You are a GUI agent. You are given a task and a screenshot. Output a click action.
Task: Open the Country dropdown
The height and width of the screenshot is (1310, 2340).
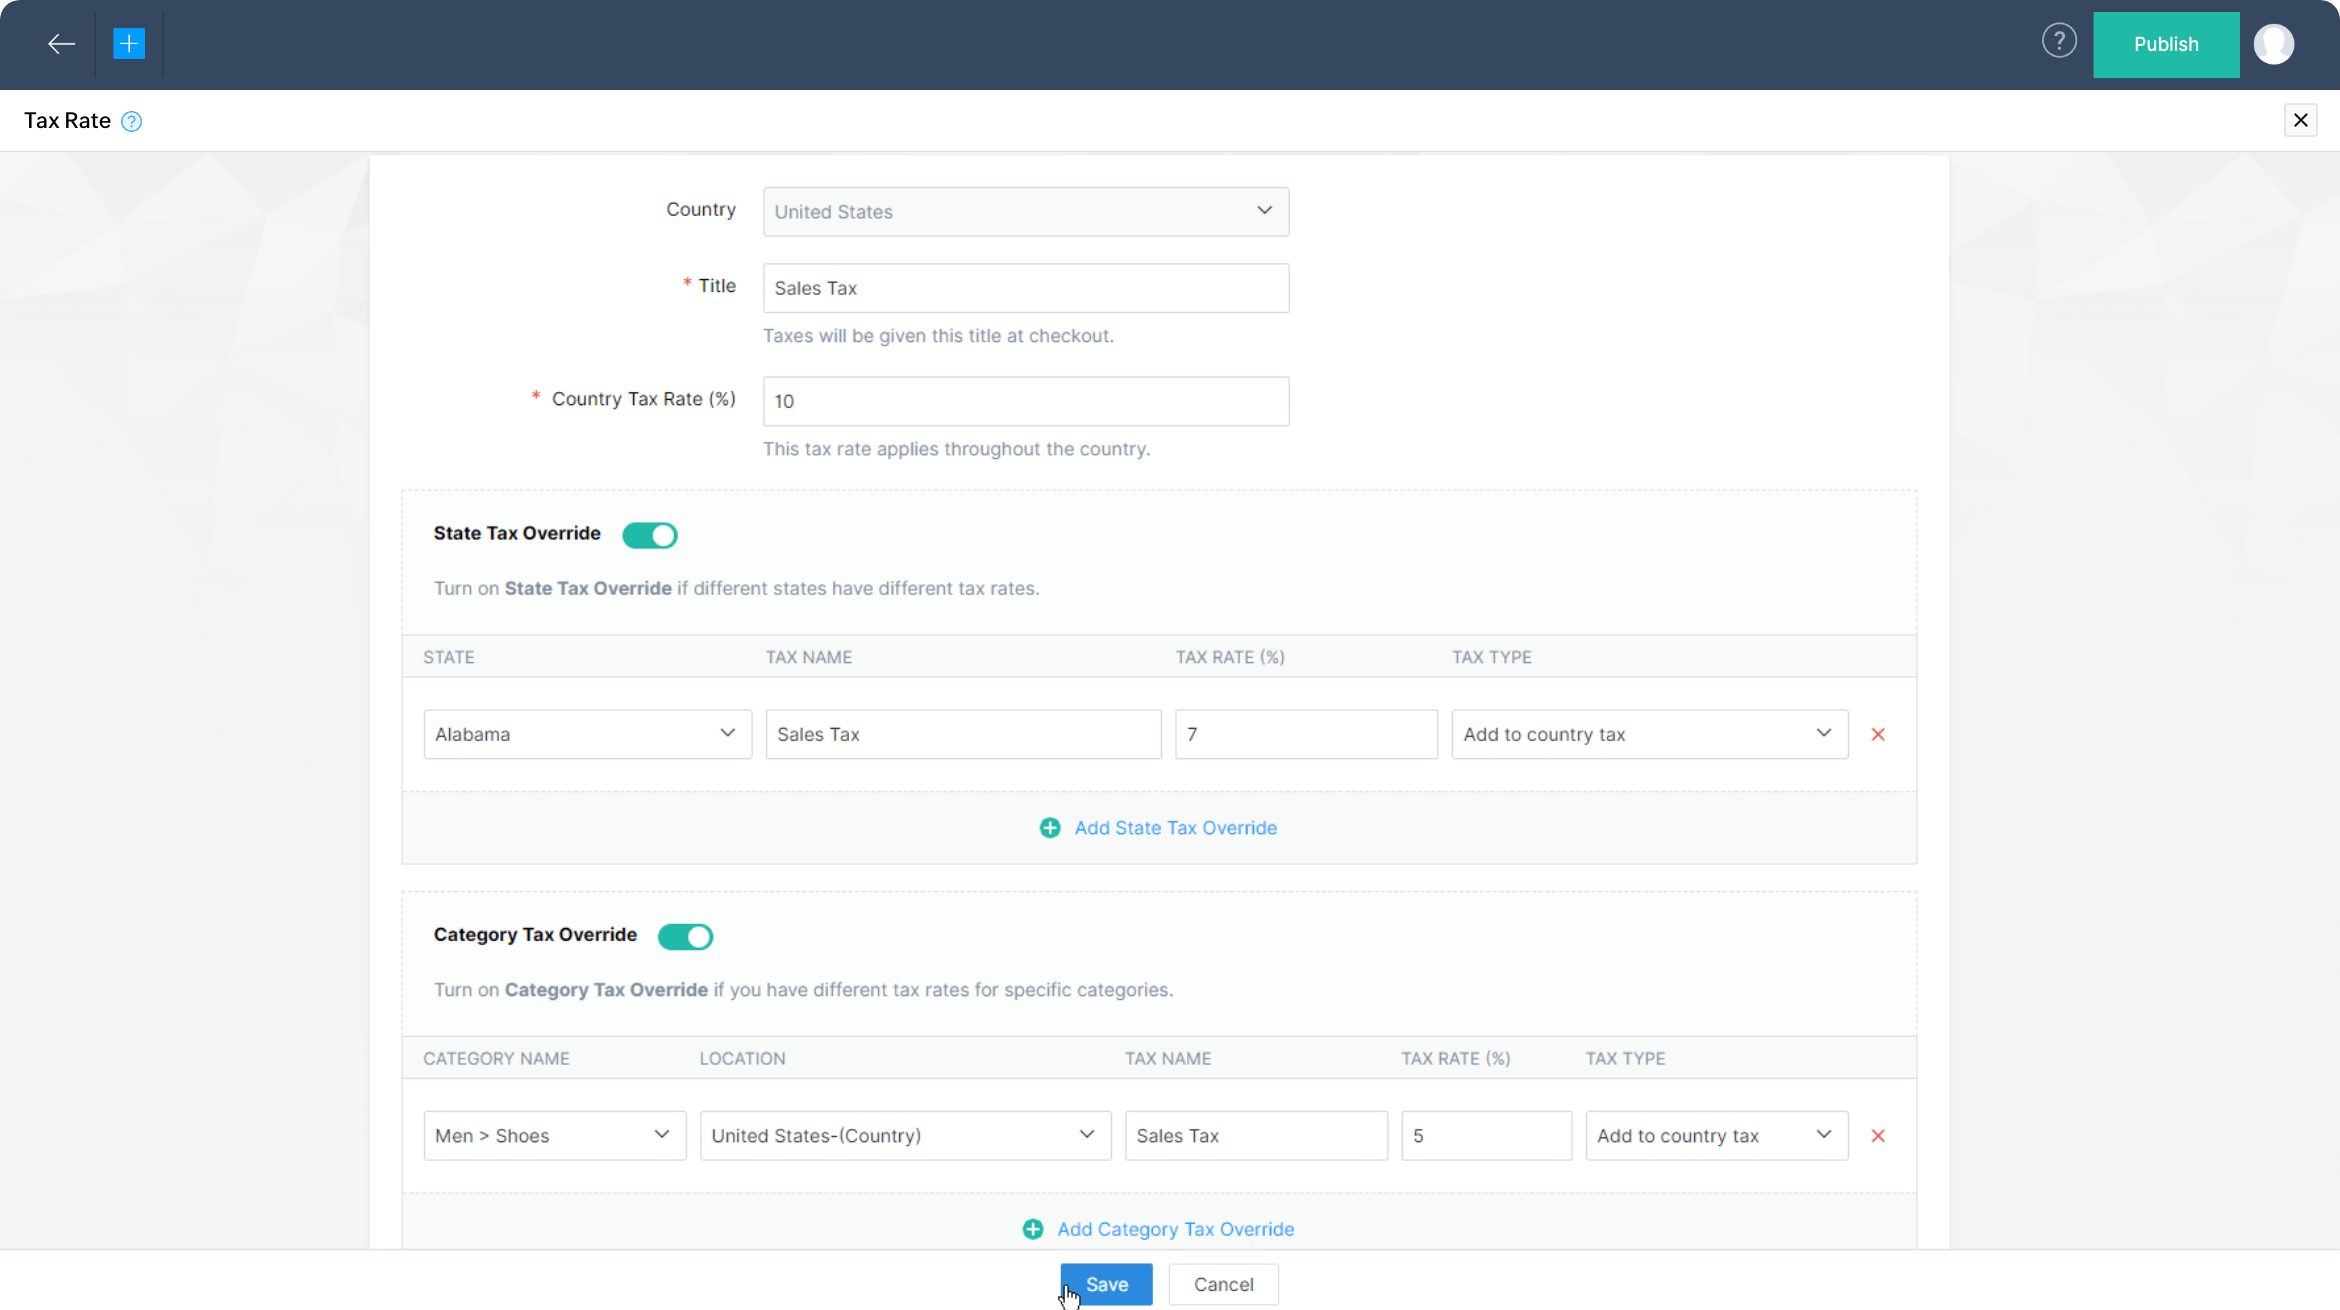(x=1025, y=212)
